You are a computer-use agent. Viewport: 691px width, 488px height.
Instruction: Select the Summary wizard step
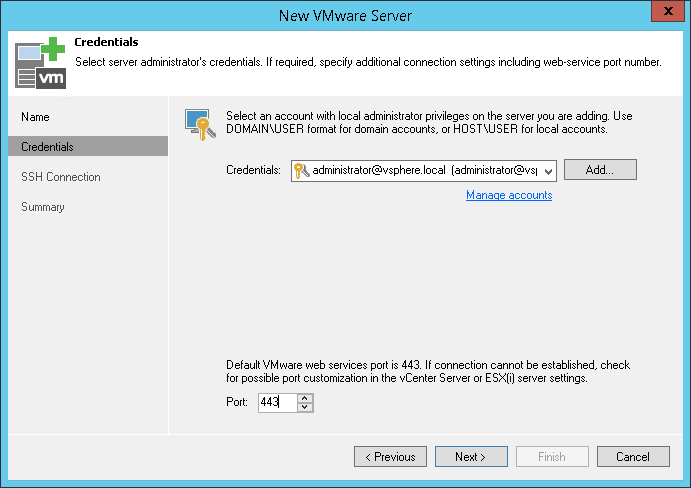(43, 207)
